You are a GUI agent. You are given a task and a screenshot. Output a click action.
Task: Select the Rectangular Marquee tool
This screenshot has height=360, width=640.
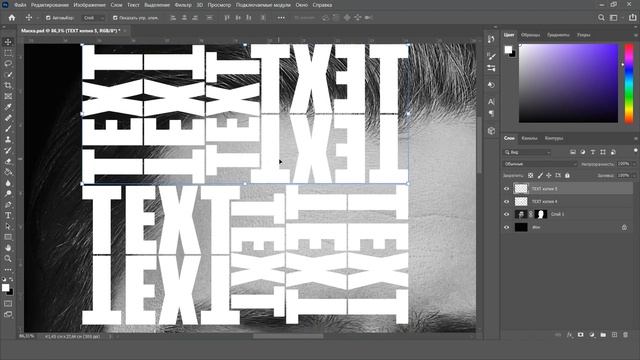[8, 53]
